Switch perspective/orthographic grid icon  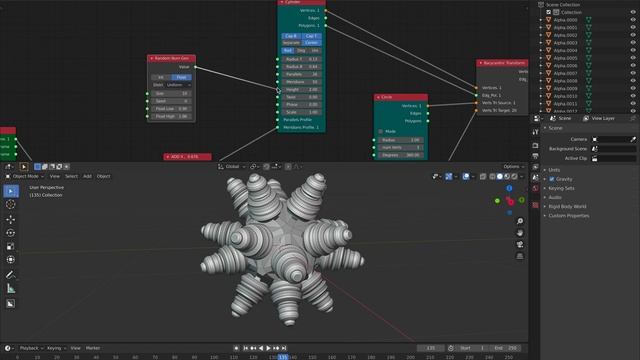520,256
